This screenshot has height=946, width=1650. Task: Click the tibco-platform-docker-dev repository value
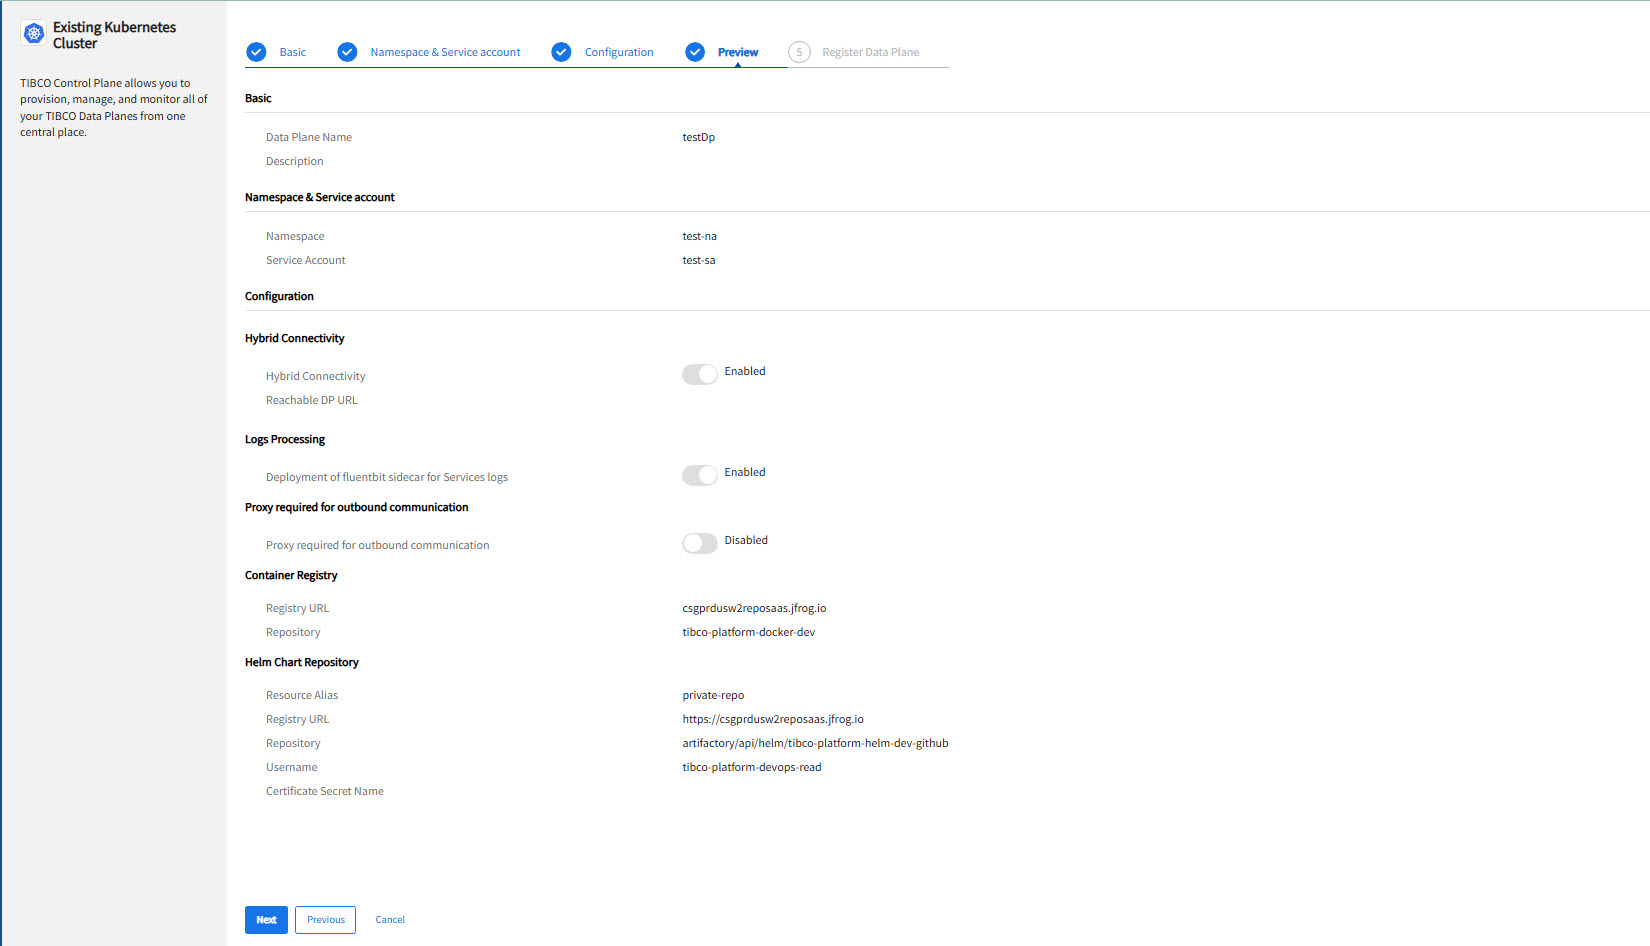749,632
